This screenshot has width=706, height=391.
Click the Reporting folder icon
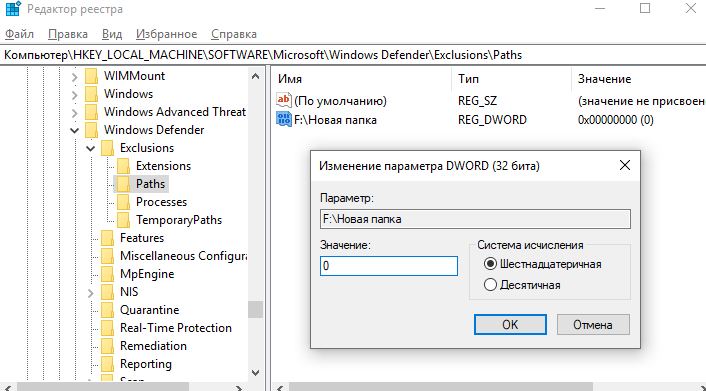click(x=108, y=364)
